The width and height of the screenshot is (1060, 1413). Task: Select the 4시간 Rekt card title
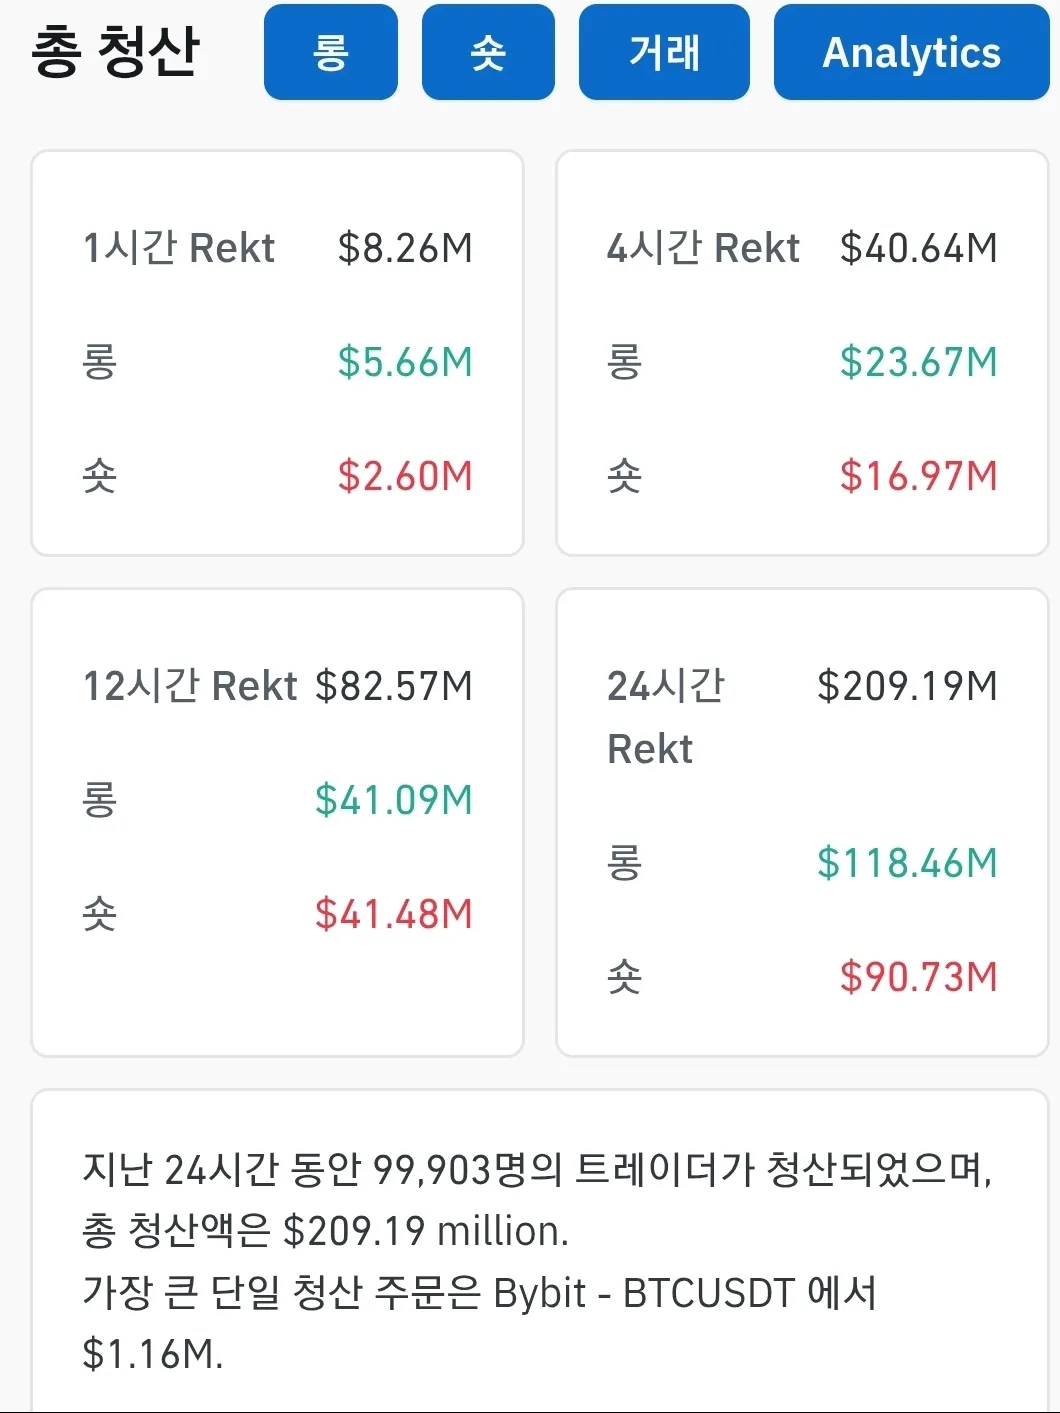(x=703, y=248)
